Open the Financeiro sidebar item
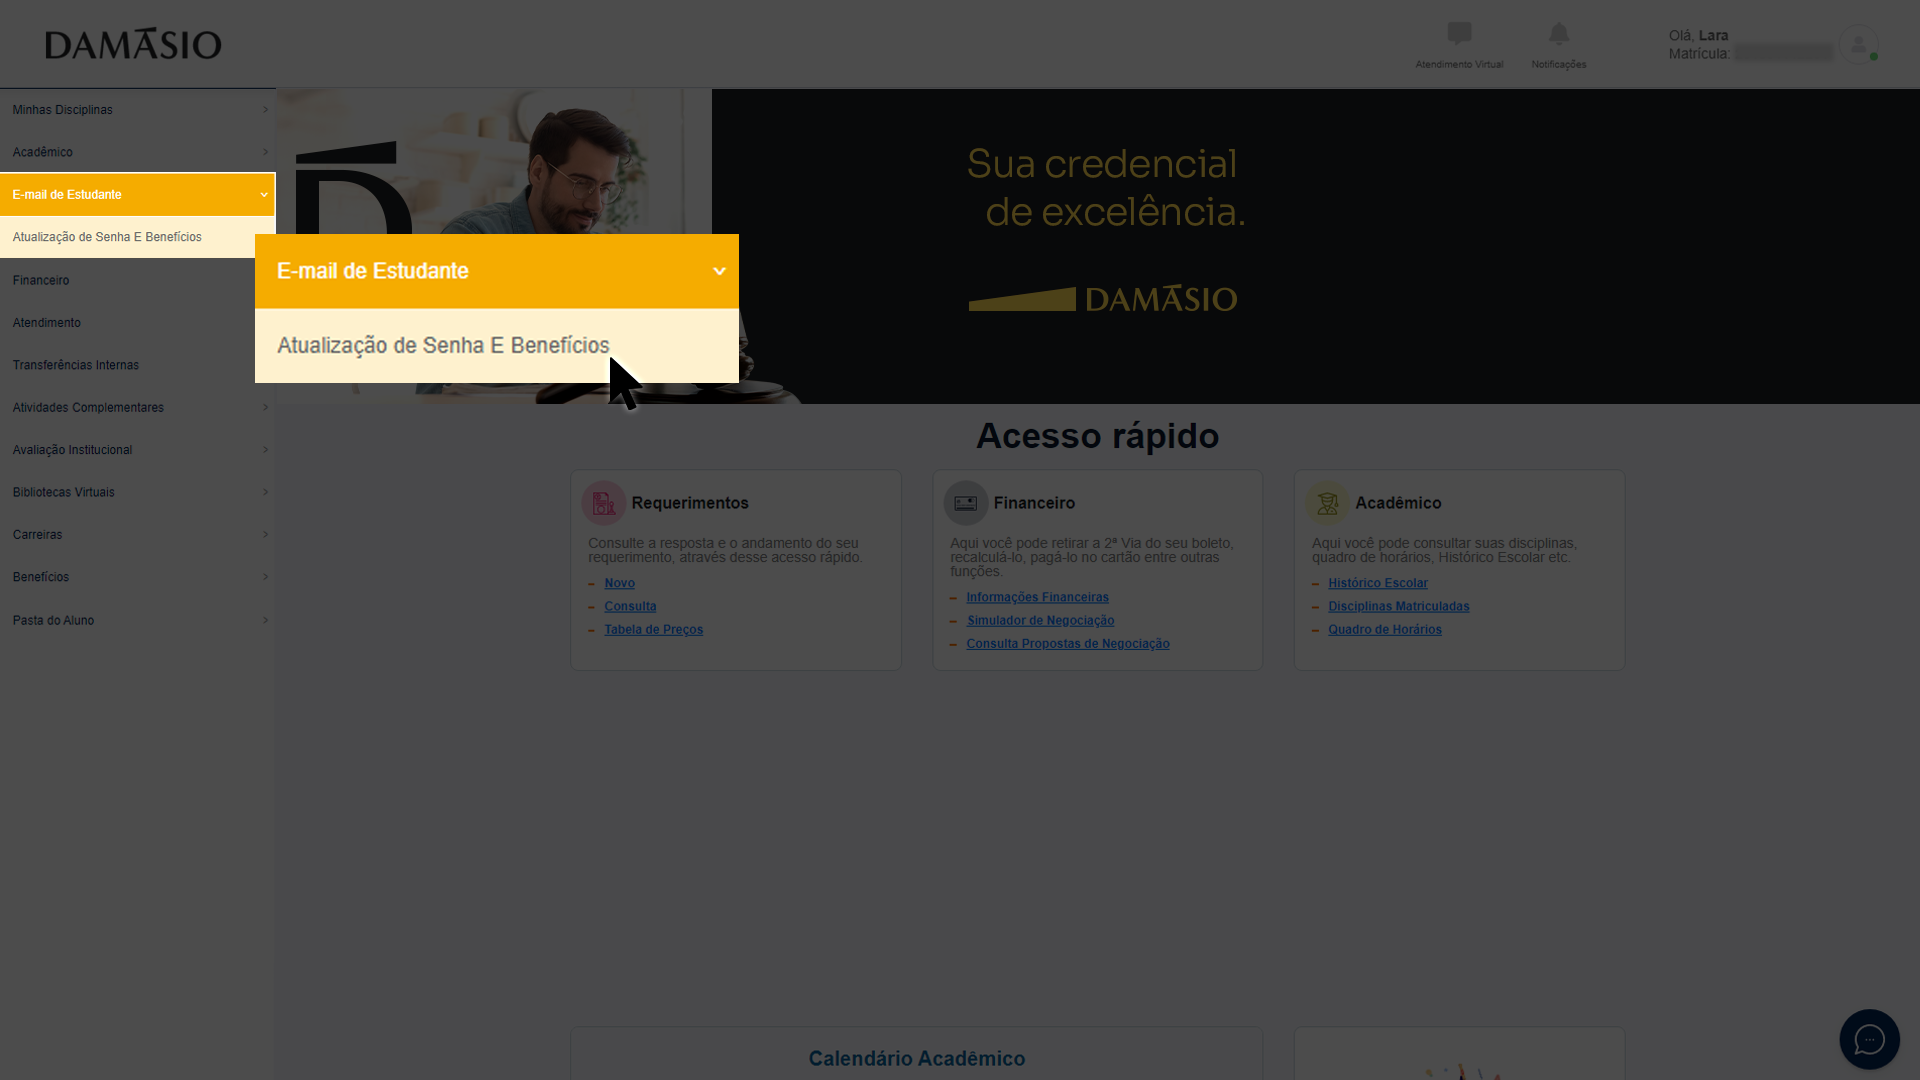This screenshot has width=1920, height=1080. tap(137, 280)
